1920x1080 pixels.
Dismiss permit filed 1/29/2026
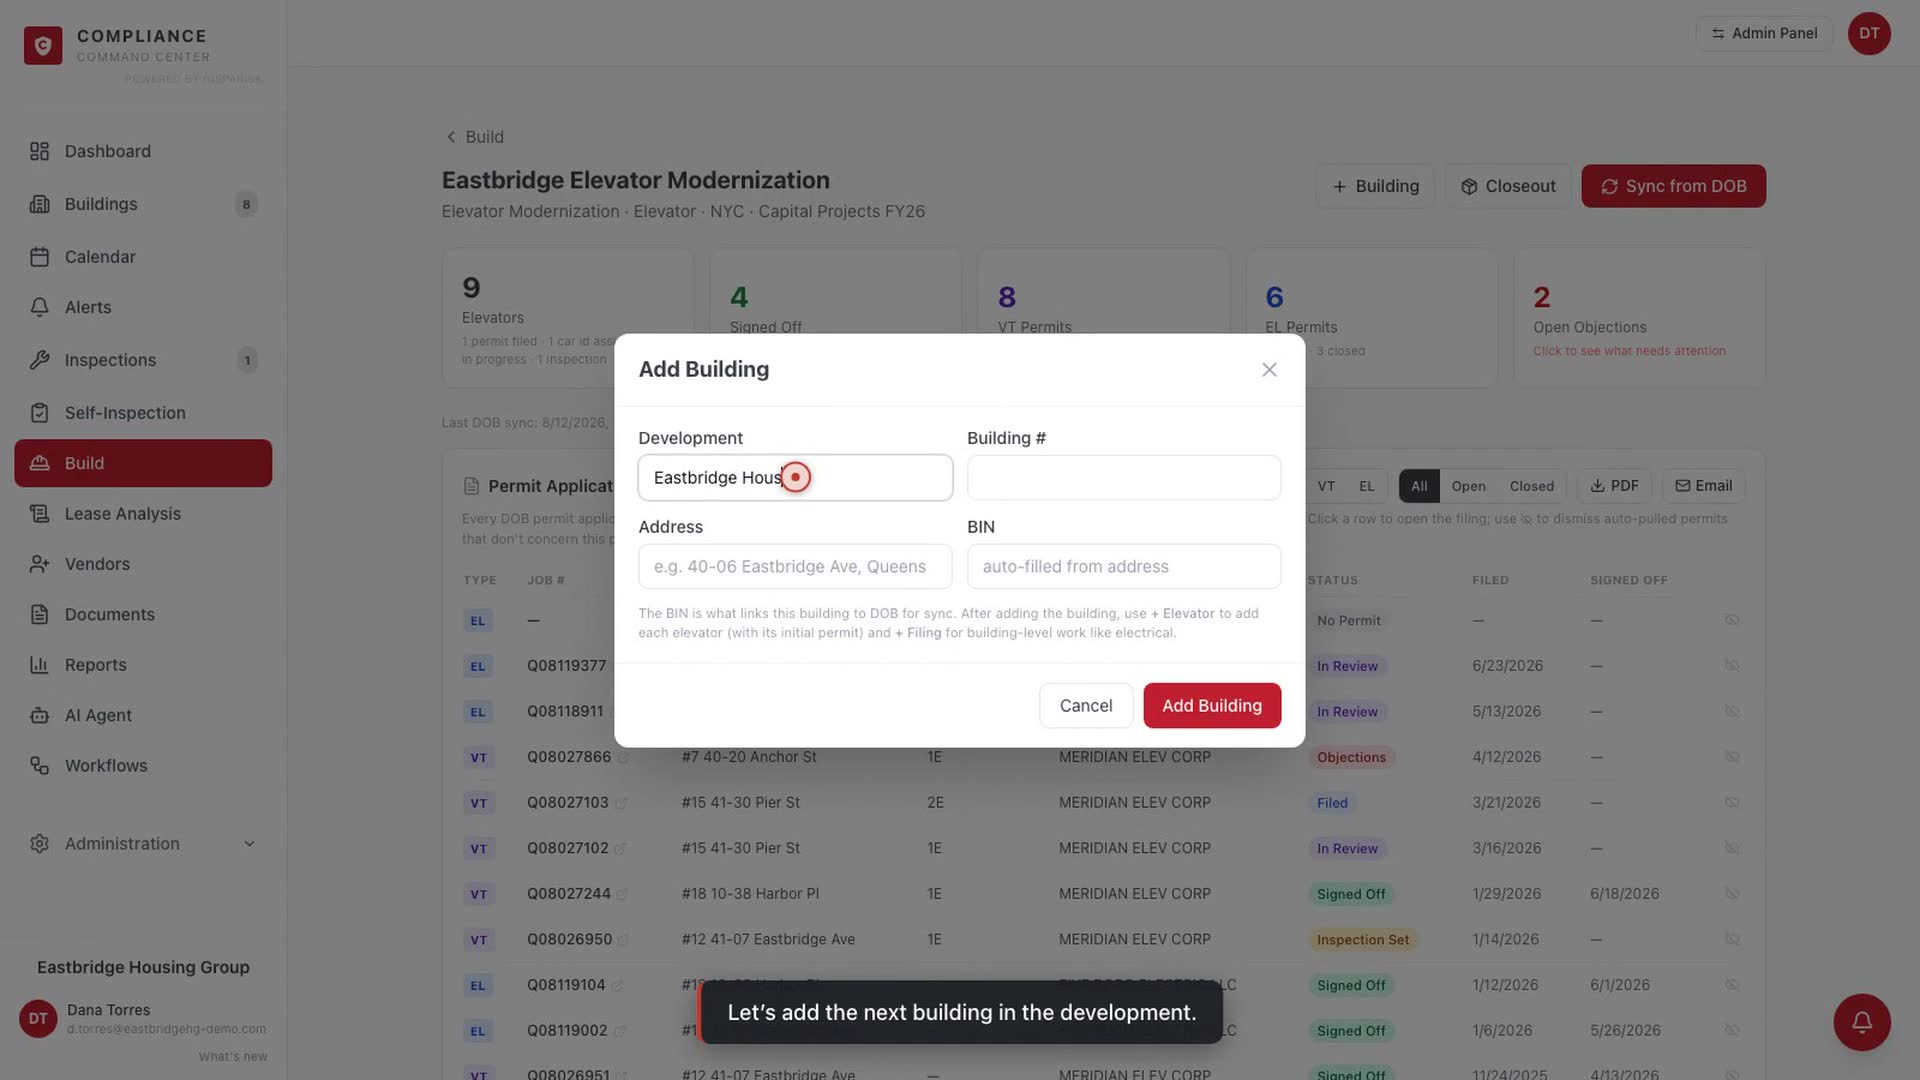click(1732, 894)
